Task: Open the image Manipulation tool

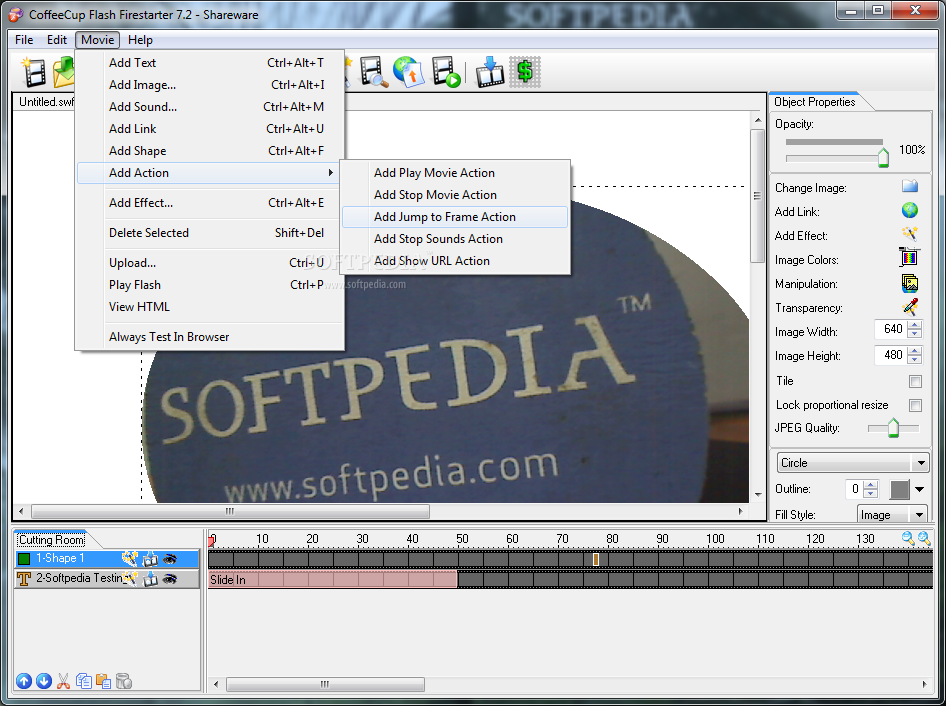Action: tap(910, 283)
